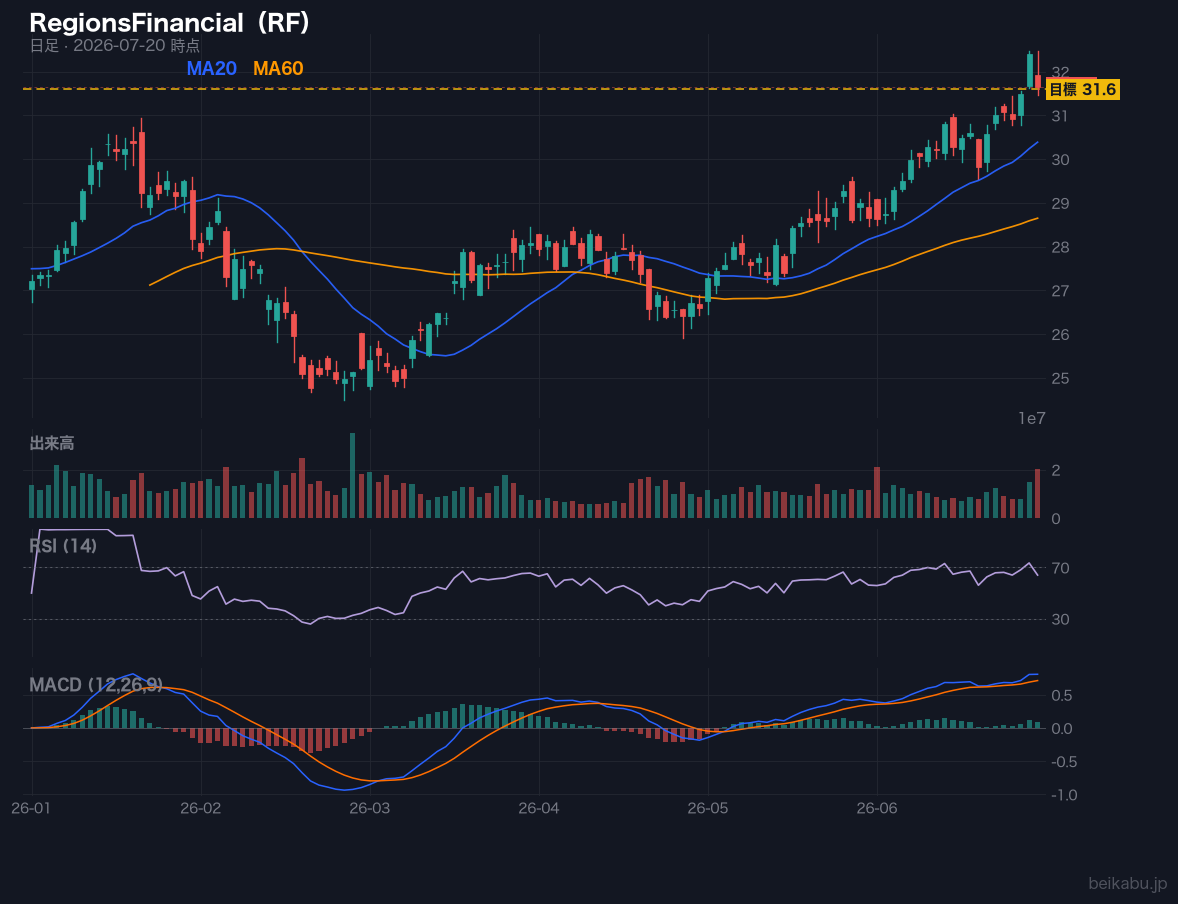The height and width of the screenshot is (904, 1178).
Task: Click the 目標 31.6 target price label
Action: 1083,90
